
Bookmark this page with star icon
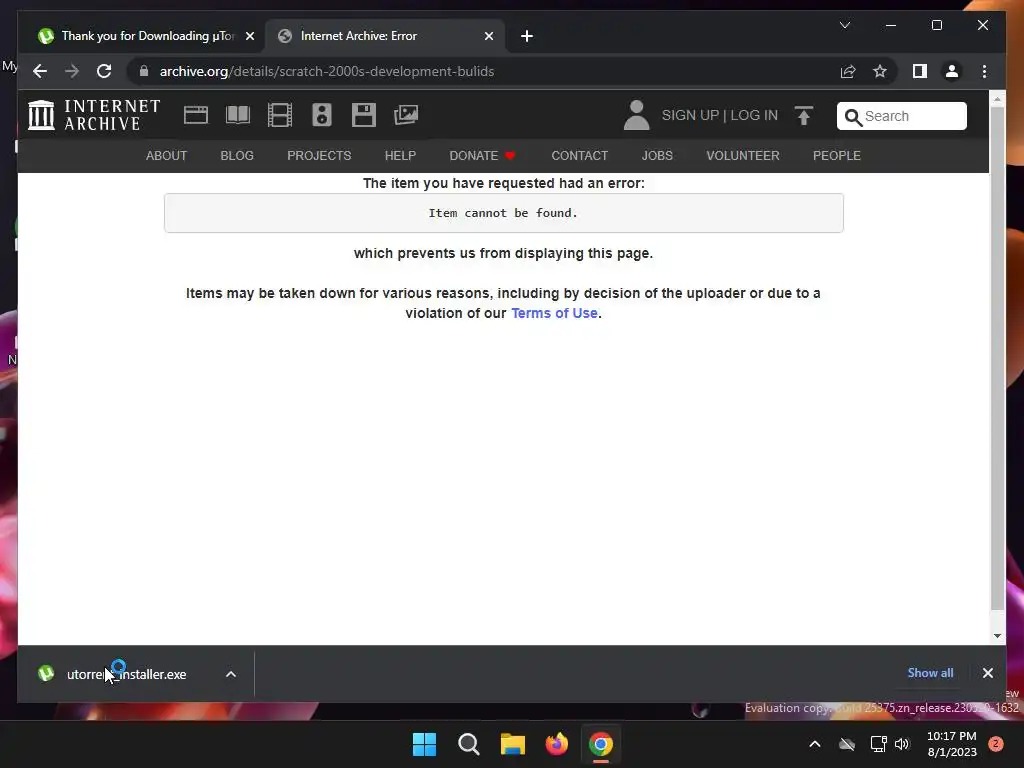[880, 71]
